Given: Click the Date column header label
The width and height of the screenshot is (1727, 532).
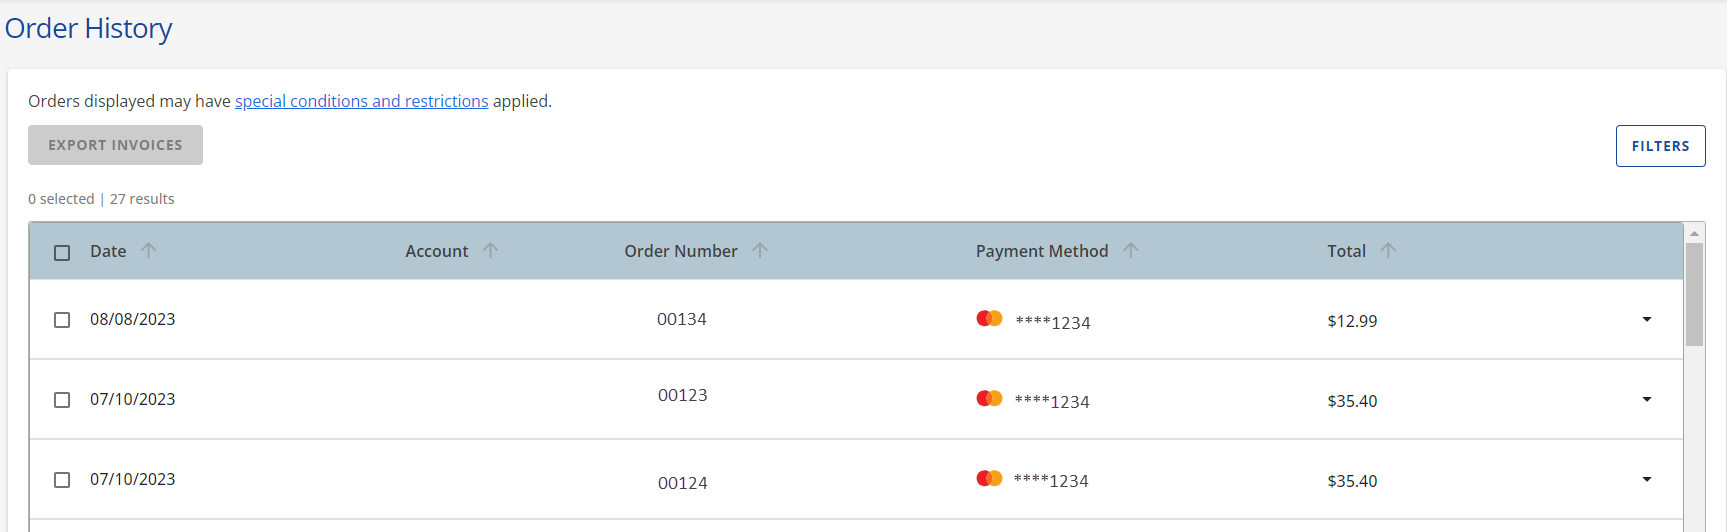Looking at the screenshot, I should (x=108, y=251).
